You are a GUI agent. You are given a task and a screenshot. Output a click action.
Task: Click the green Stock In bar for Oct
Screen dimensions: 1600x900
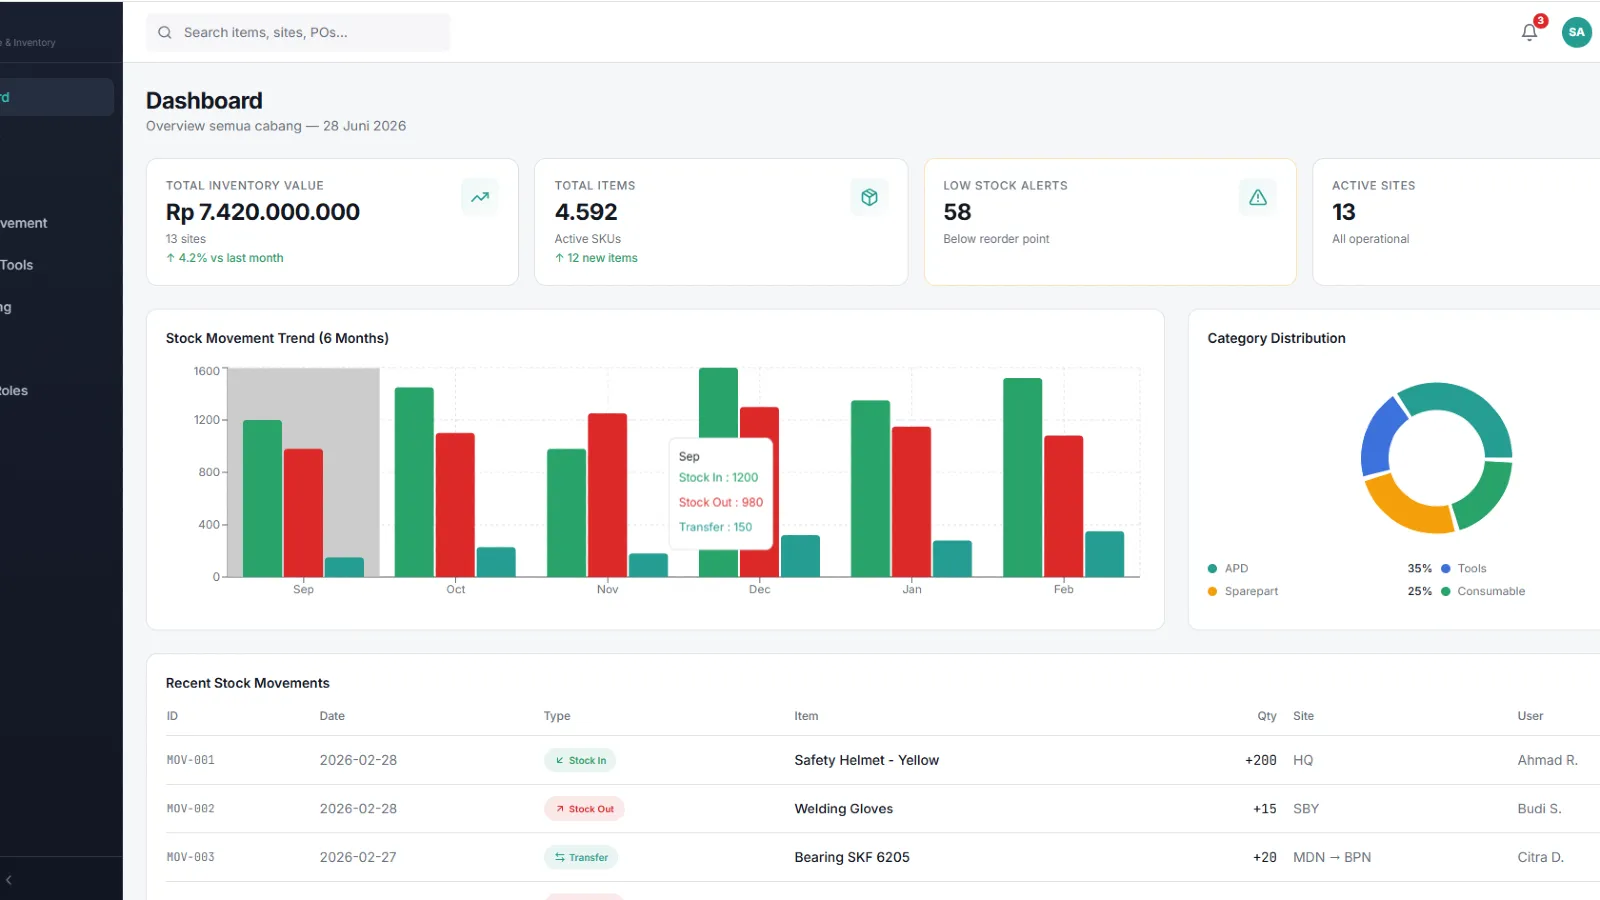414,482
